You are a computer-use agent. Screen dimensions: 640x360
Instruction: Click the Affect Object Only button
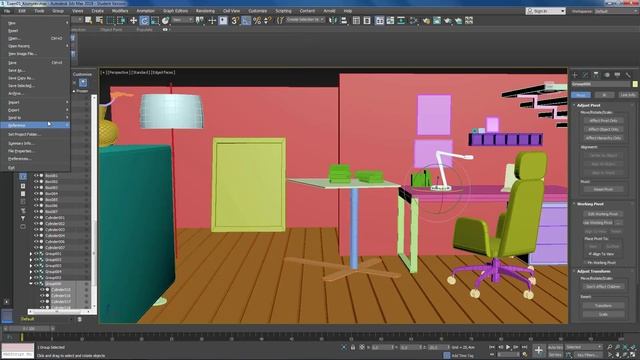pos(603,129)
